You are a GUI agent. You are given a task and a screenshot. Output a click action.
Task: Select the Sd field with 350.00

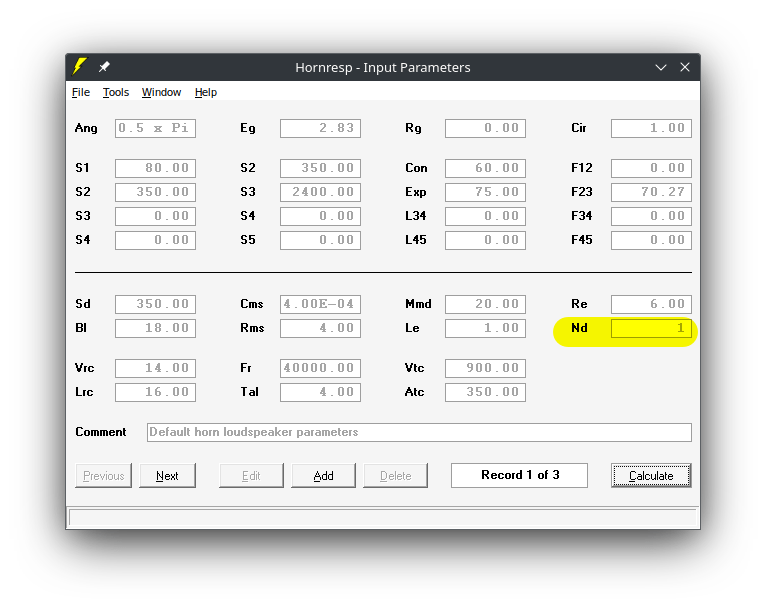point(156,304)
